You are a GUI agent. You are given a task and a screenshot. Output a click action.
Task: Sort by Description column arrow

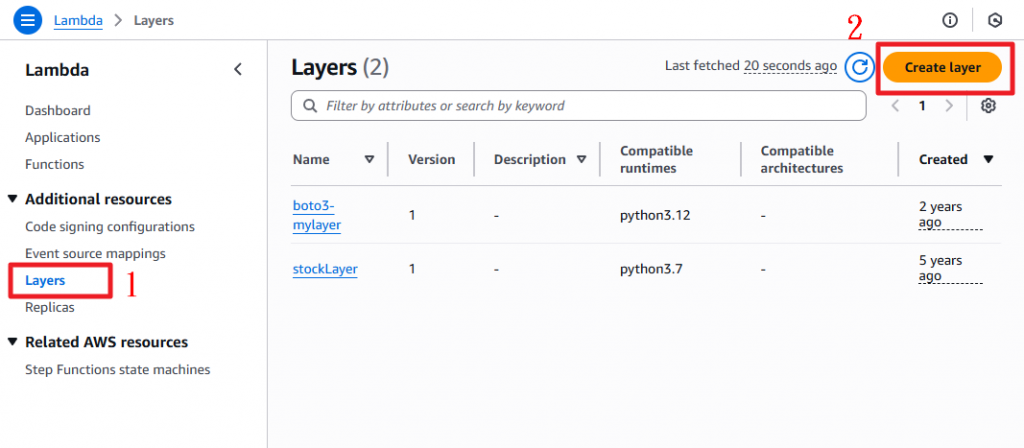tap(579, 159)
